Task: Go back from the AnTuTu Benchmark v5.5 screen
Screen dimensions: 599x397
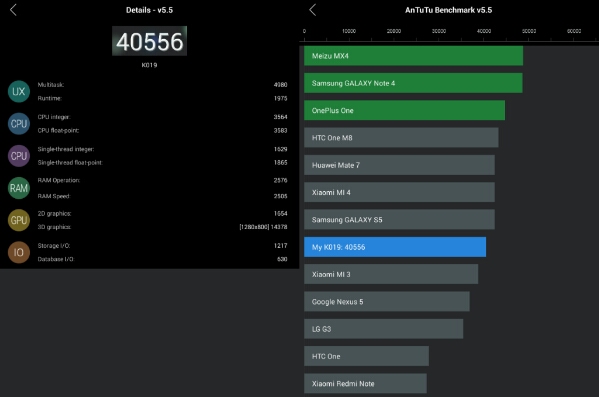Action: coord(312,10)
